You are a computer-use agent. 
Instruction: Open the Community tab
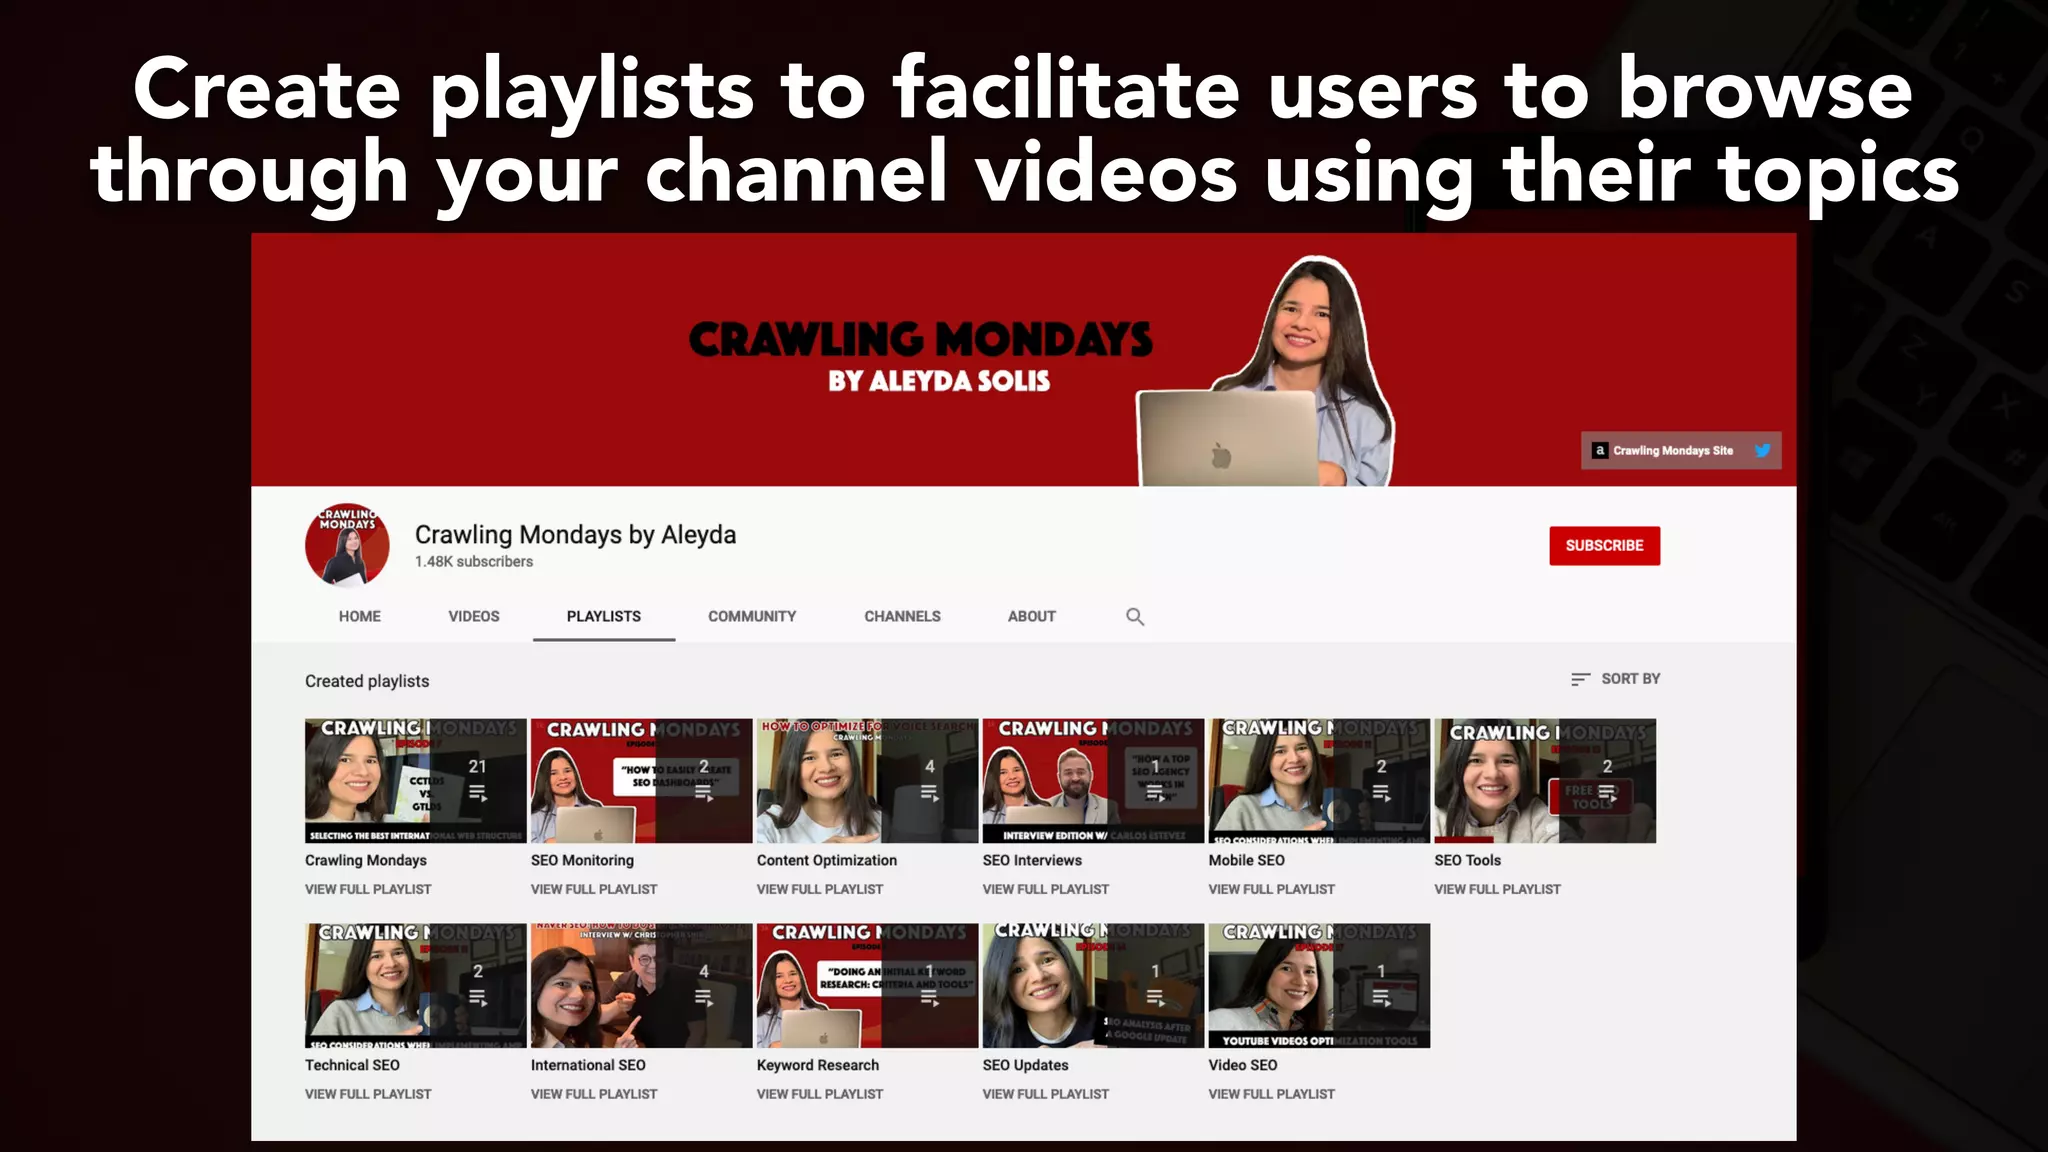click(752, 616)
